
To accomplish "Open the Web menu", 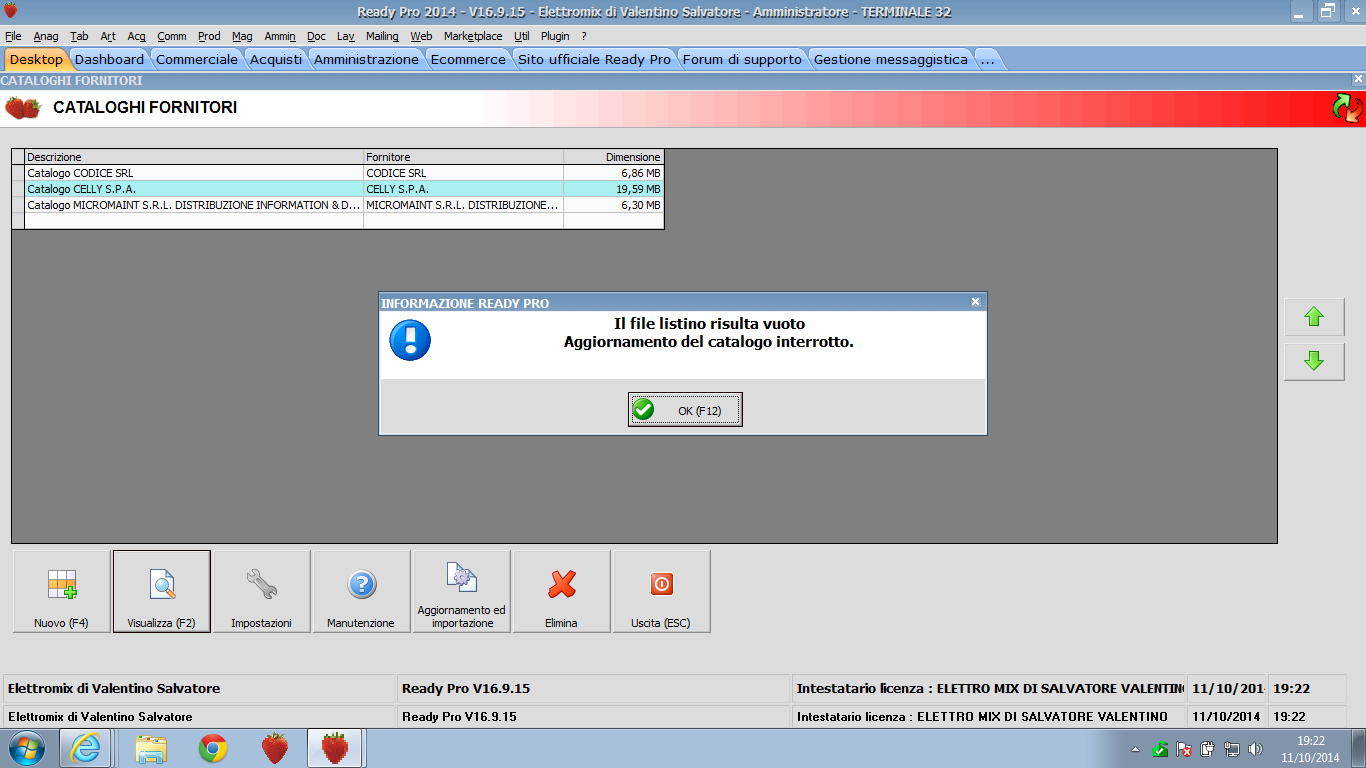I will [x=421, y=36].
